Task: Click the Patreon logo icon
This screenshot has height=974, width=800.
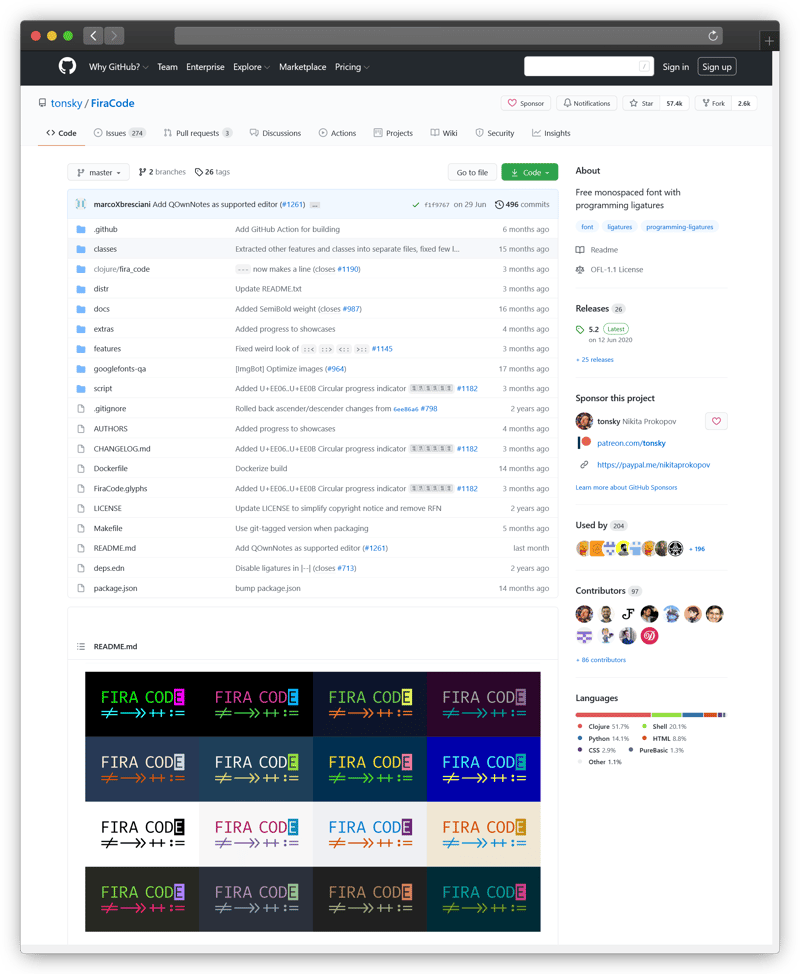Action: [x=584, y=442]
